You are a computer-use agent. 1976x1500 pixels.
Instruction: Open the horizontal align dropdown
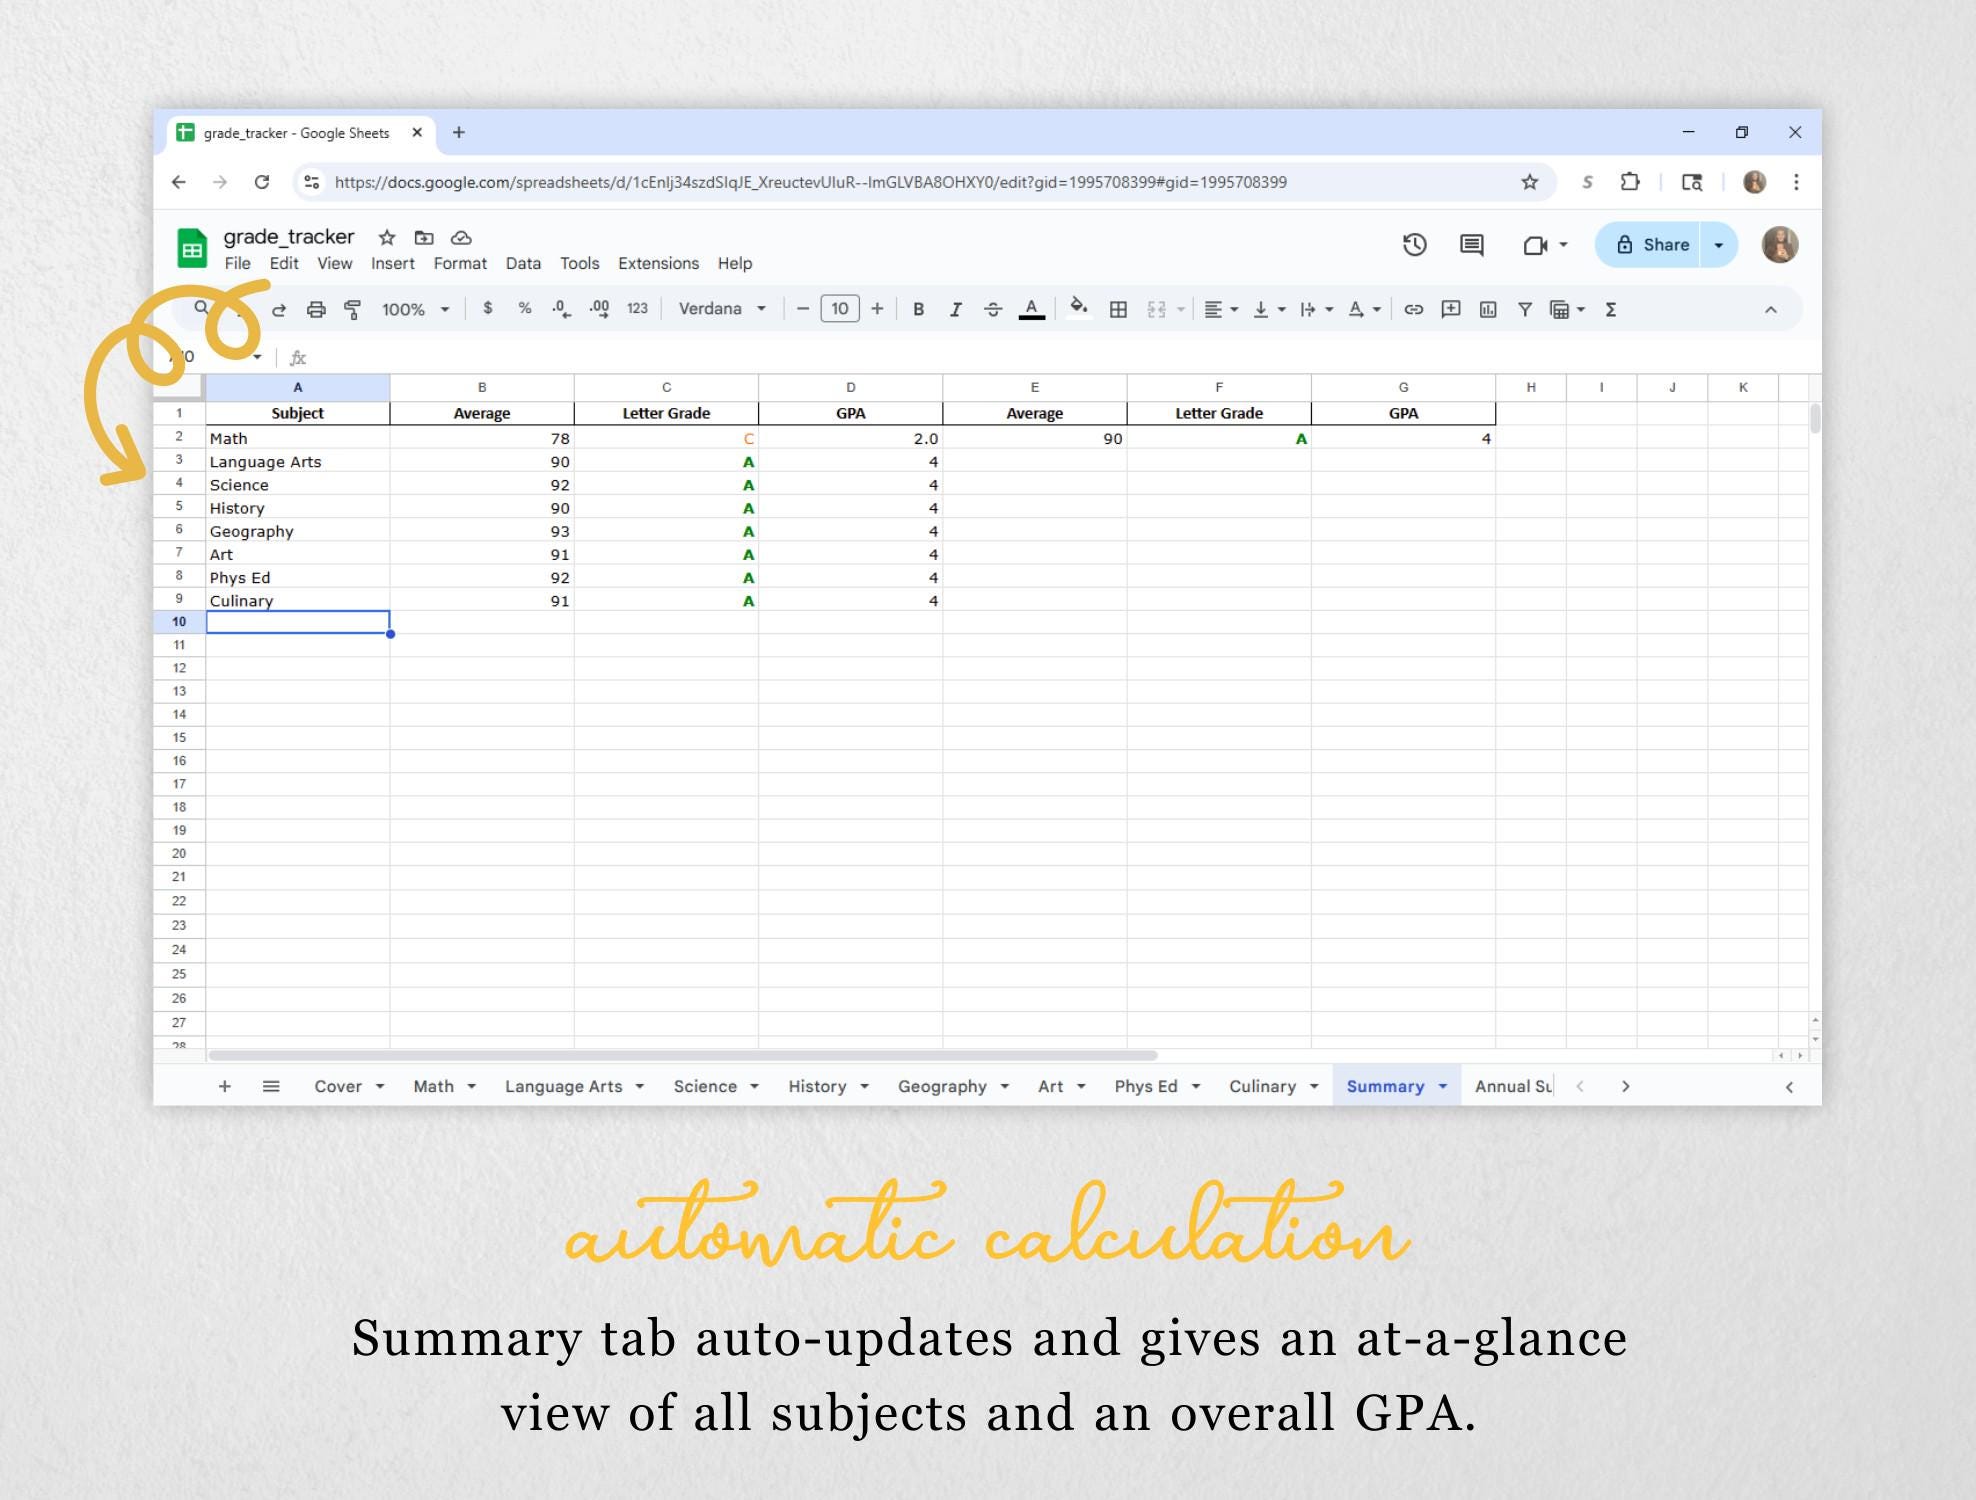(1221, 310)
